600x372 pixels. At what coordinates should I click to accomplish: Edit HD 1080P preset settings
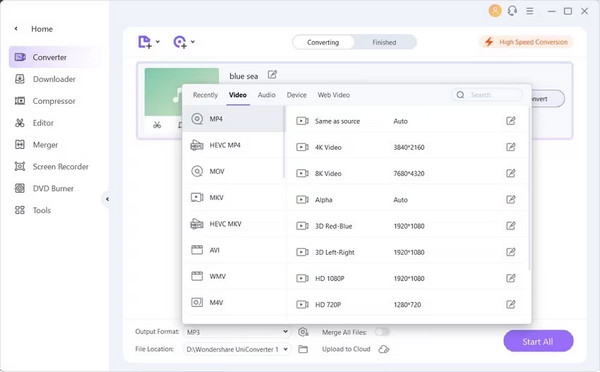pyautogui.click(x=511, y=278)
